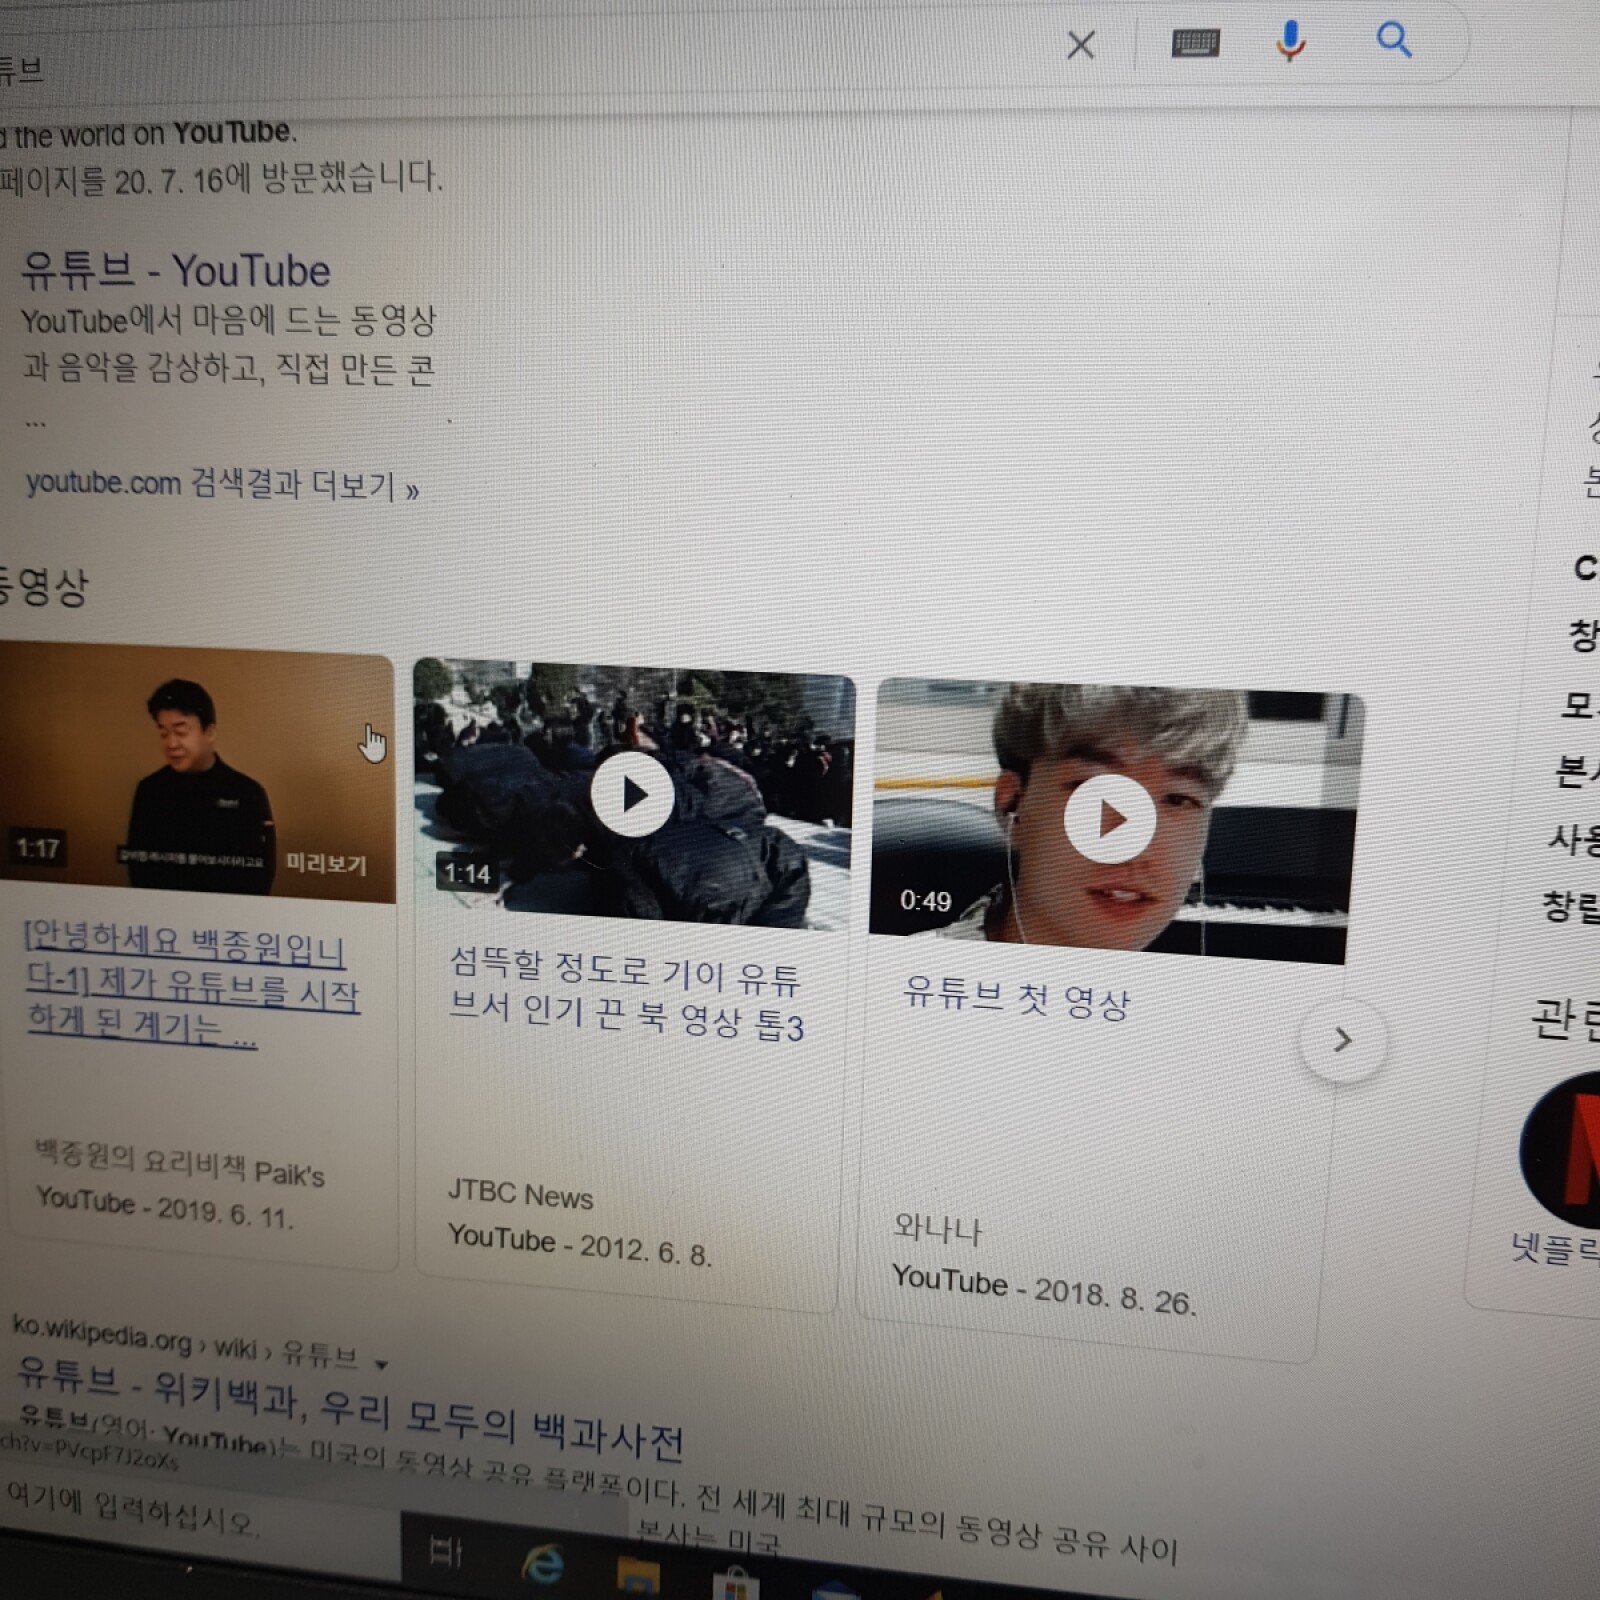Start voice search with the microphone icon

pos(1291,41)
